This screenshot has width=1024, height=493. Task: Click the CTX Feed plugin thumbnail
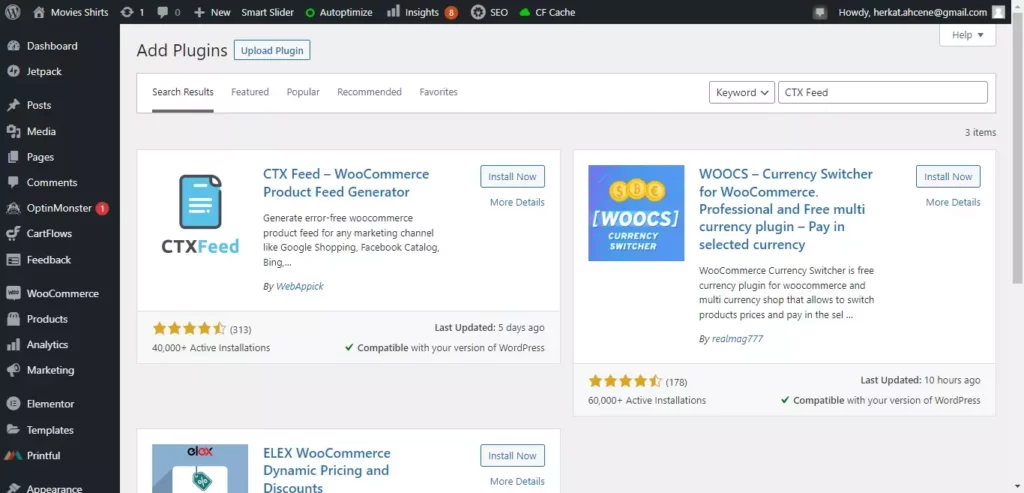200,213
